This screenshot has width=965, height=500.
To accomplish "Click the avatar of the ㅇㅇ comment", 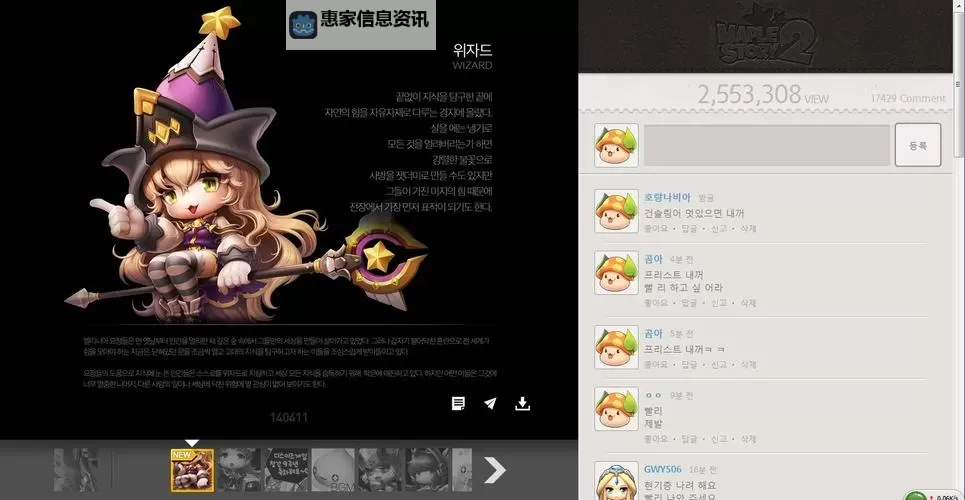I will [x=616, y=409].
